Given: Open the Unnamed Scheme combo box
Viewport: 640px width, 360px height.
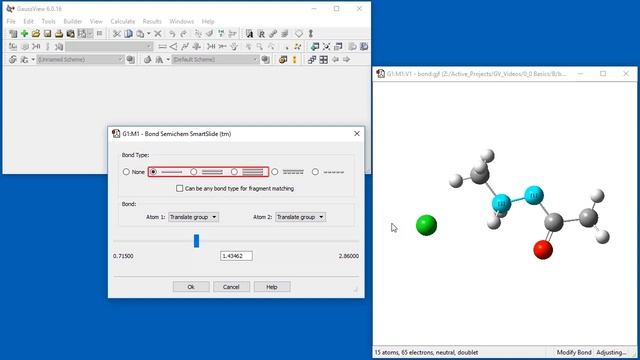Looking at the screenshot, I should click(80, 60).
